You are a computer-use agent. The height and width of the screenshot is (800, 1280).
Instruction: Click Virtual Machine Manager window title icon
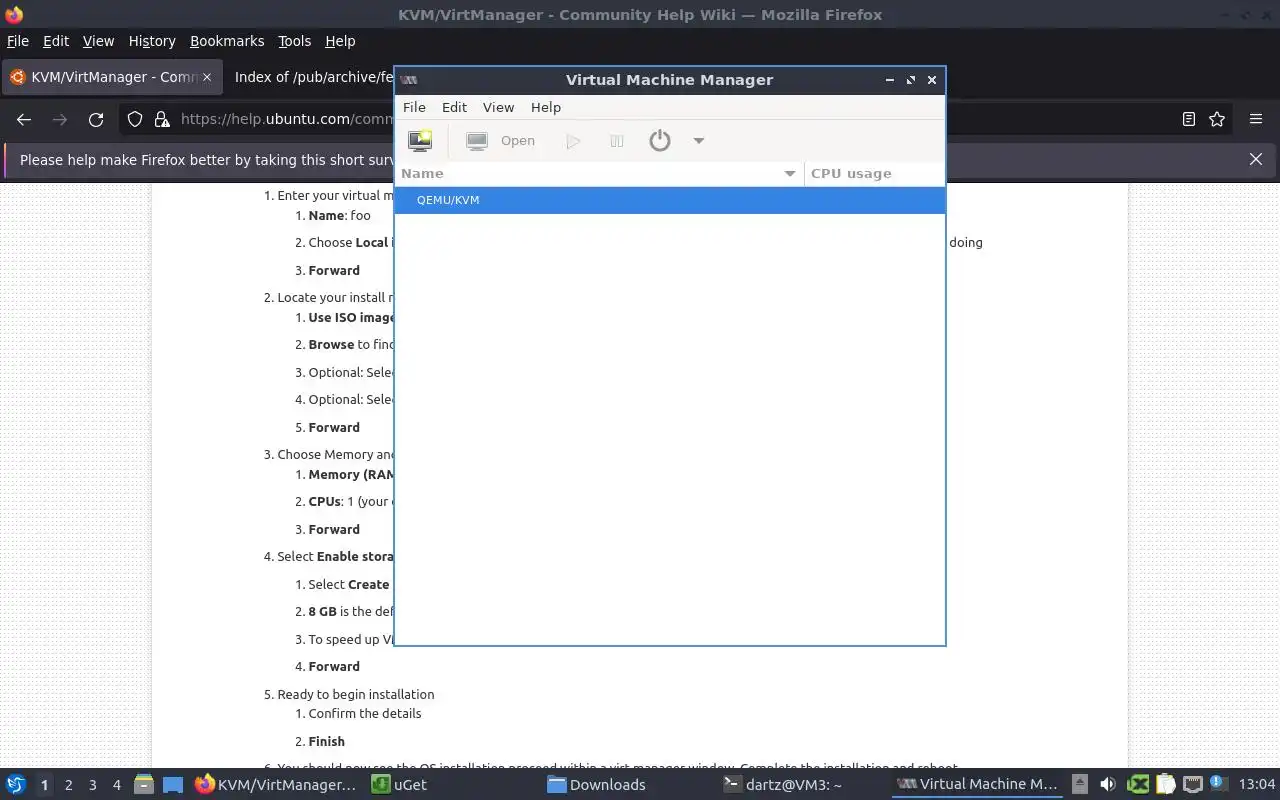[x=408, y=80]
